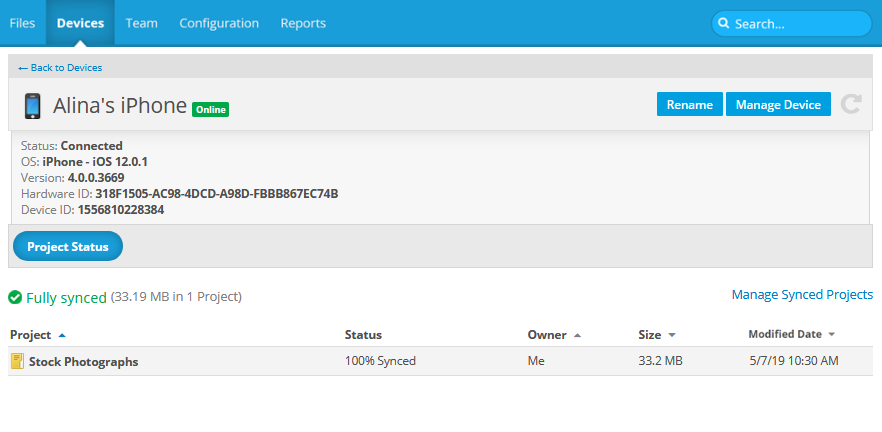Focus the Search input field
882x432 pixels.
click(798, 23)
